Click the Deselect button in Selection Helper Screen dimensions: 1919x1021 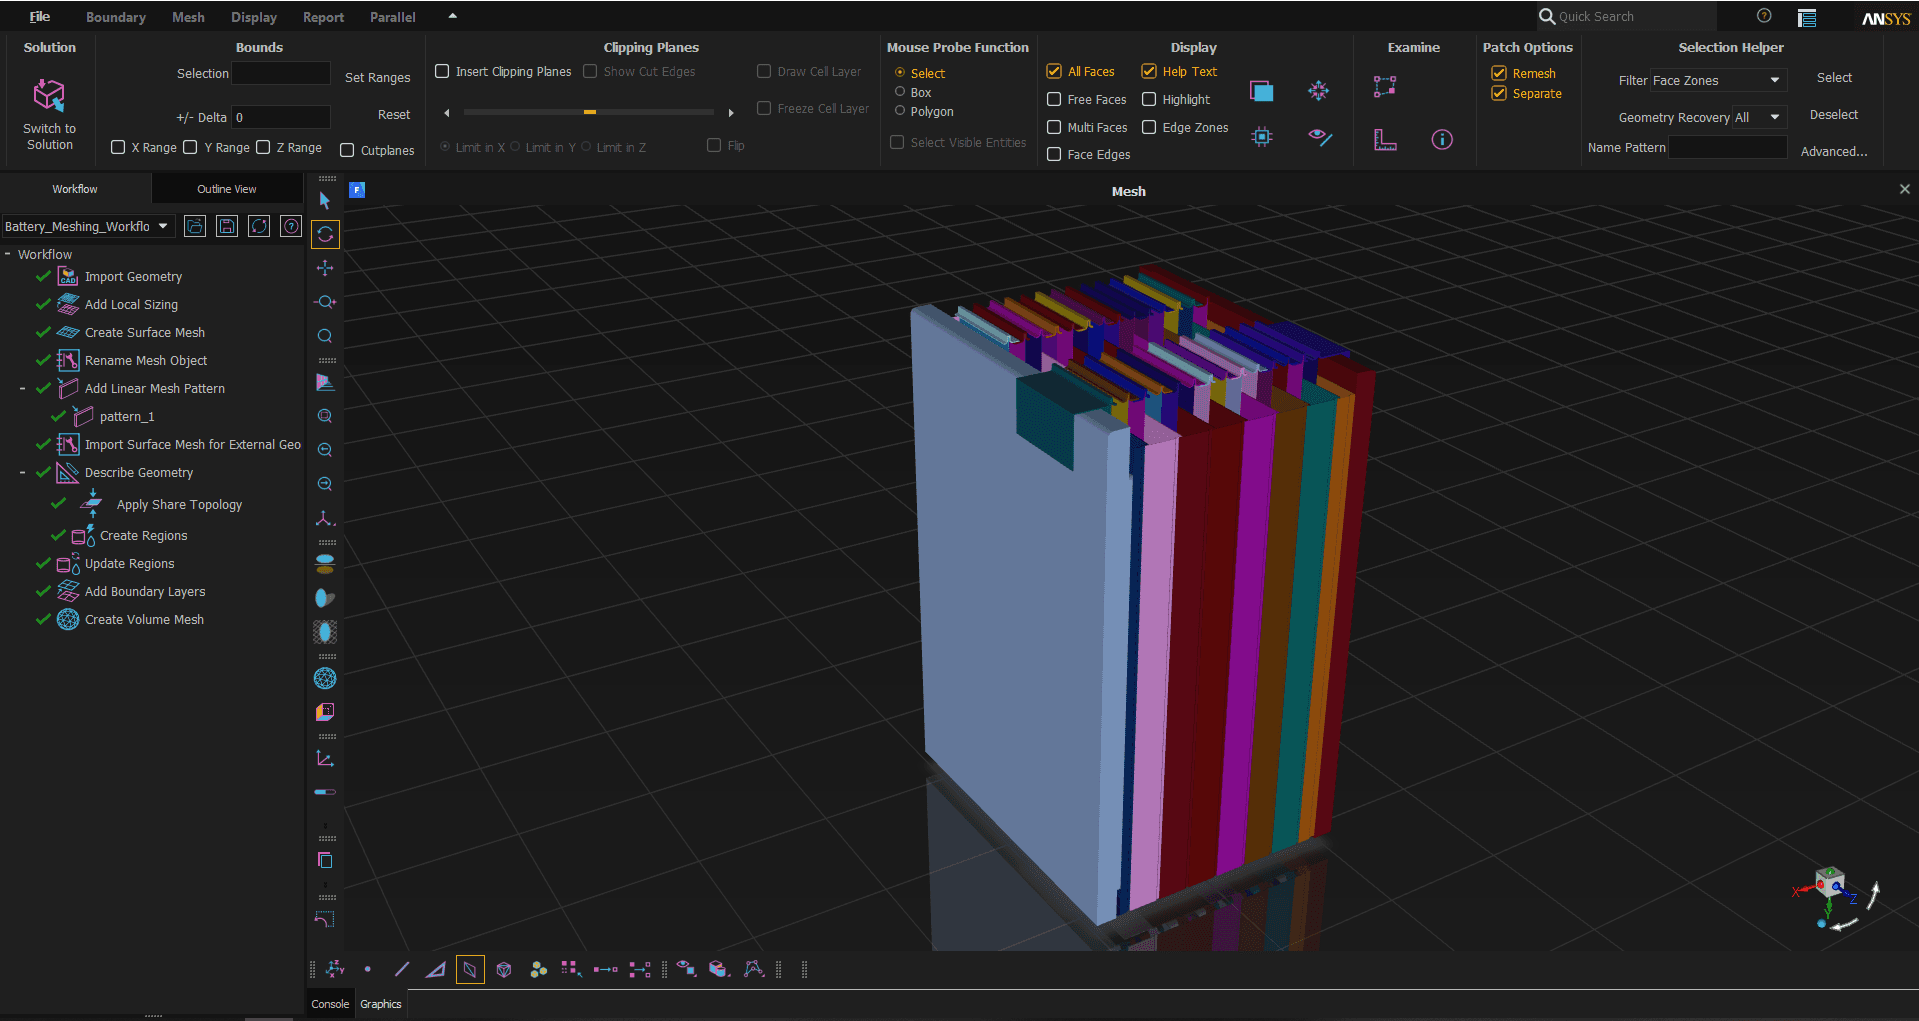point(1832,114)
